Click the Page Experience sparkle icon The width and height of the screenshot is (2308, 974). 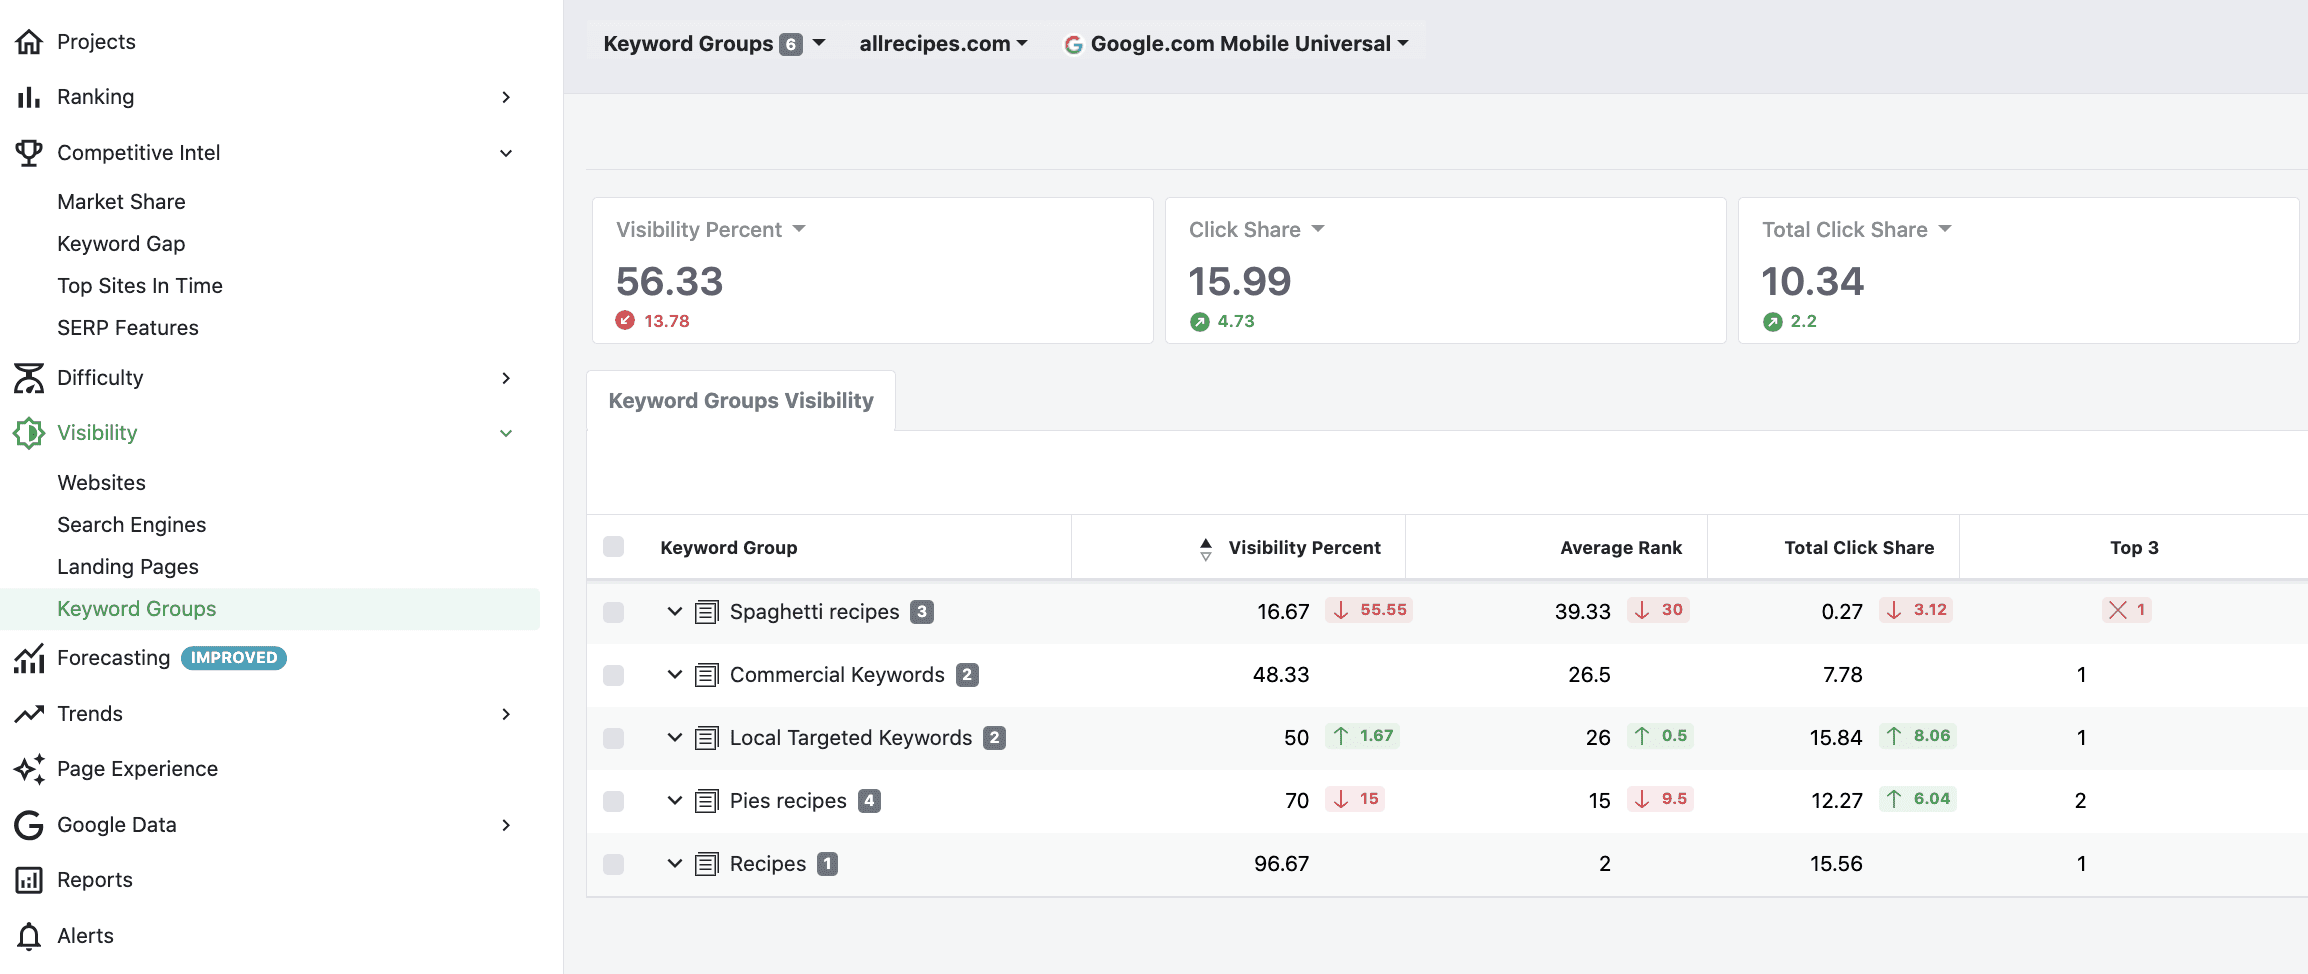point(29,769)
